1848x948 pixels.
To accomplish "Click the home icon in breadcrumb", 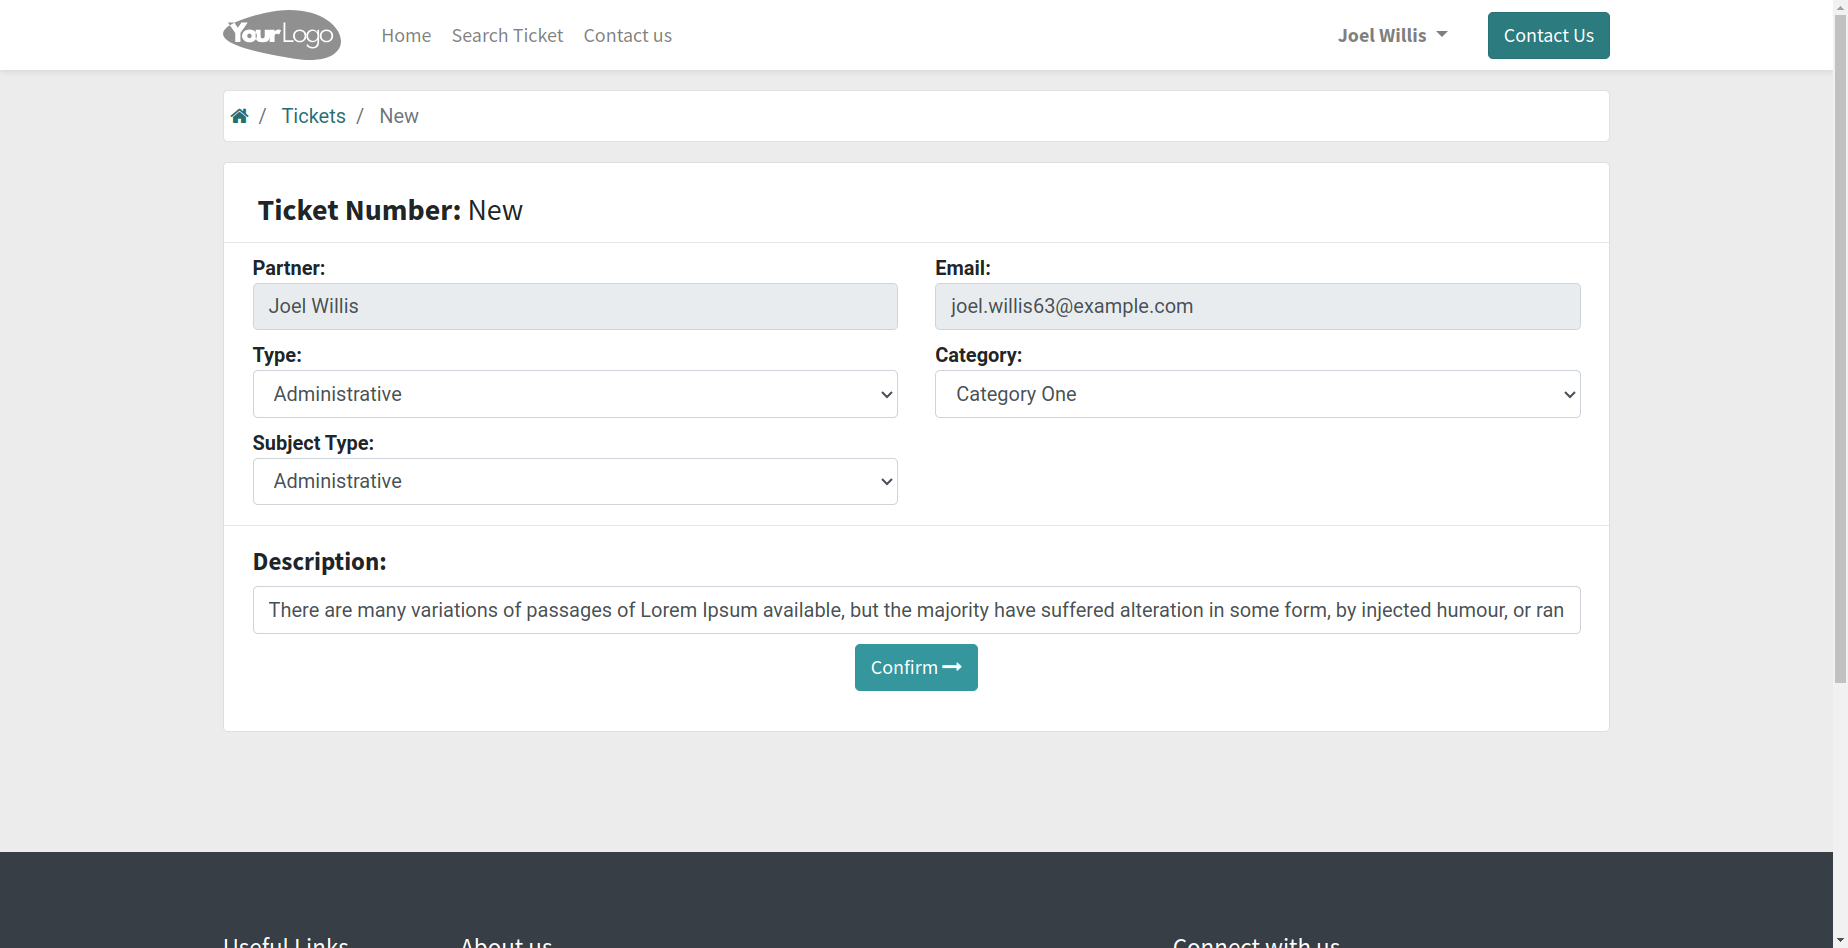I will click(x=239, y=116).
